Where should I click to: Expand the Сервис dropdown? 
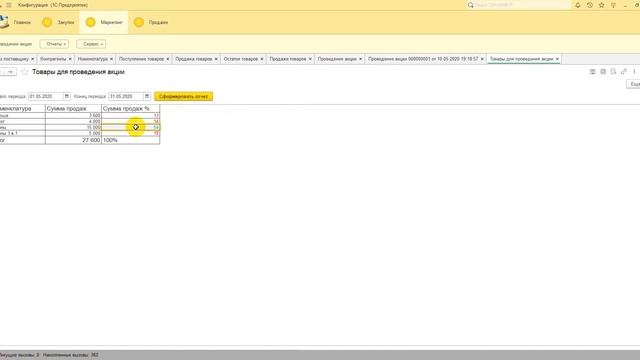pos(91,44)
